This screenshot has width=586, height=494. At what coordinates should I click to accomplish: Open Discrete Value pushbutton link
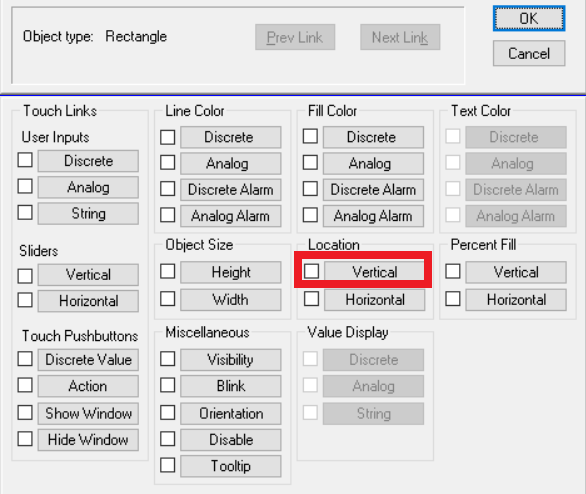[88, 360]
